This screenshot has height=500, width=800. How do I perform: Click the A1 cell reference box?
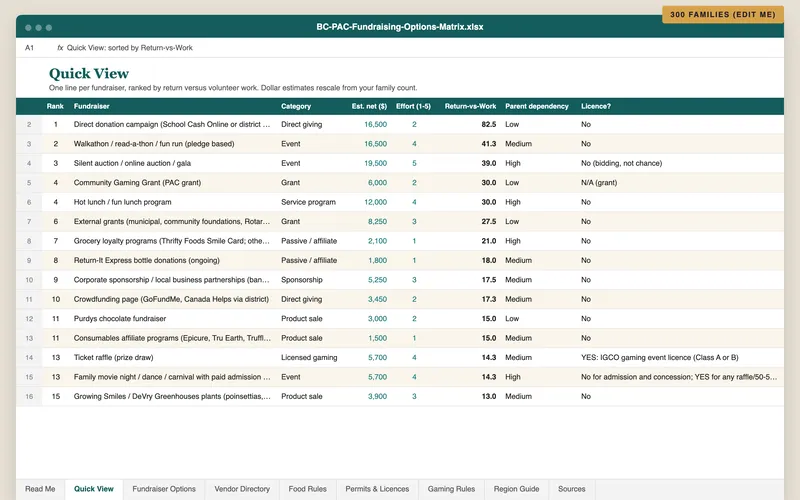point(30,47)
